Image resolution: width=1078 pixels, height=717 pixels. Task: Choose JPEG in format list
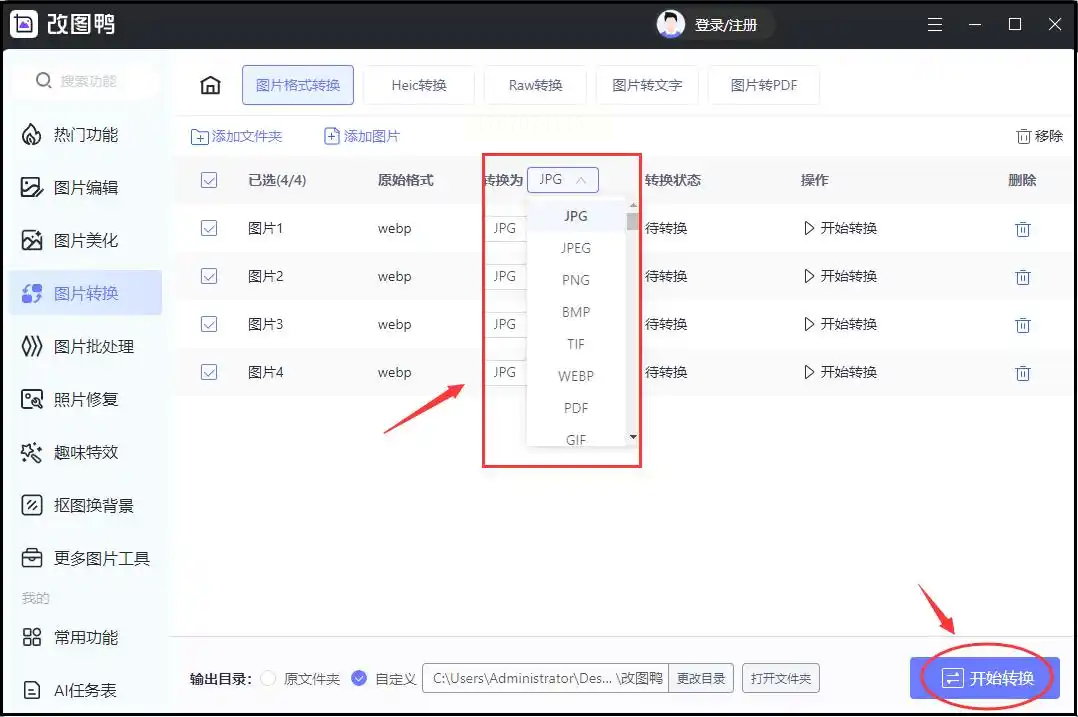click(x=575, y=248)
